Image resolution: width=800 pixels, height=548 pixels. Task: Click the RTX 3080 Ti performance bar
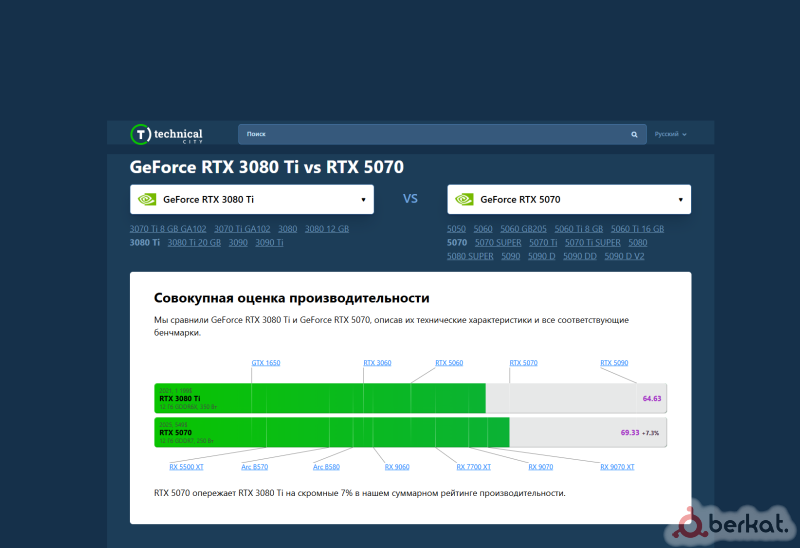(x=410, y=398)
